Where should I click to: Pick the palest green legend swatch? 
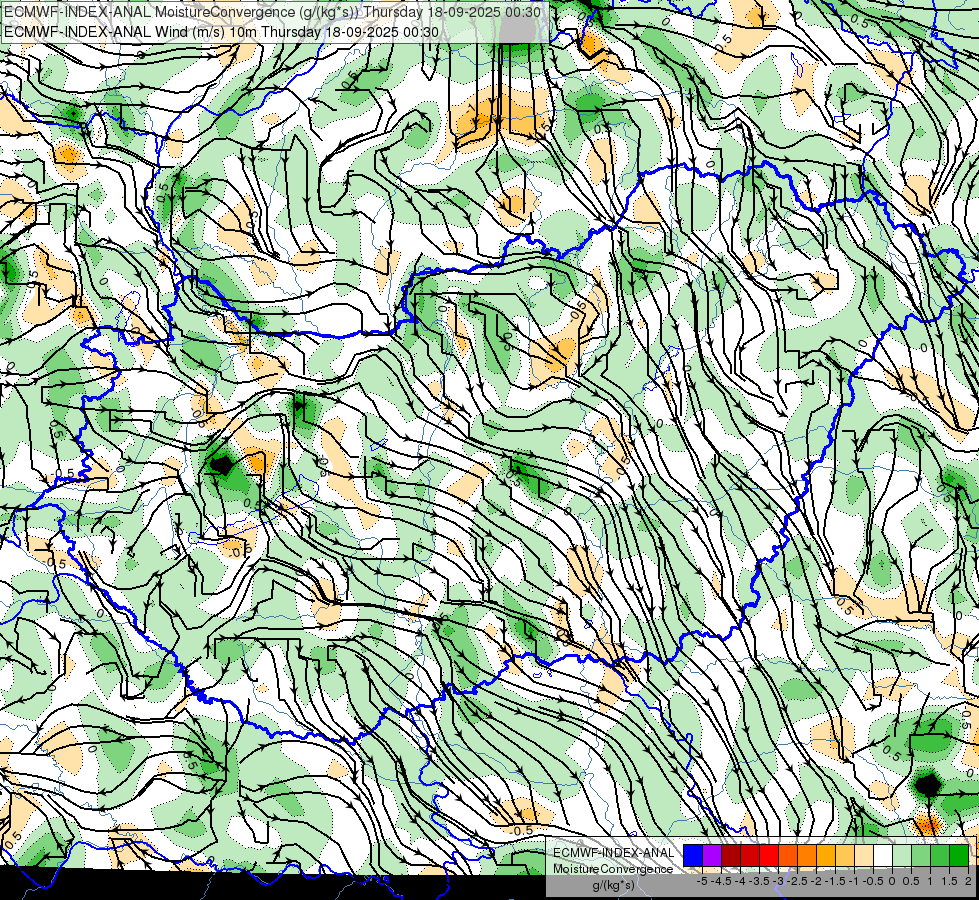(x=902, y=855)
